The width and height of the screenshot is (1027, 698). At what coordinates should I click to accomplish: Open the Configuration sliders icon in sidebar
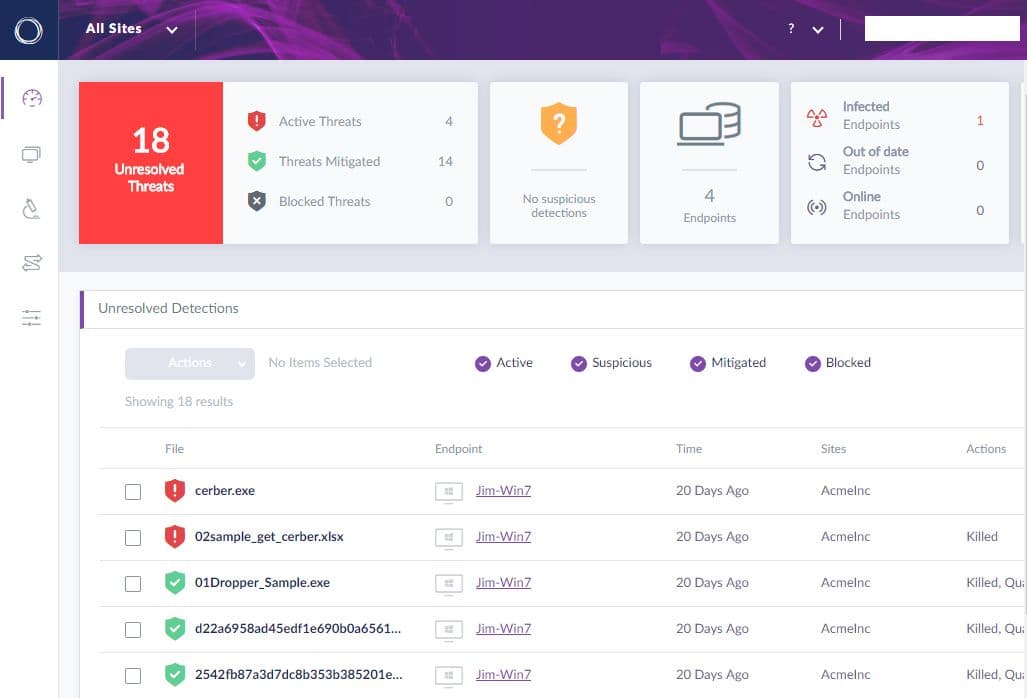click(31, 317)
